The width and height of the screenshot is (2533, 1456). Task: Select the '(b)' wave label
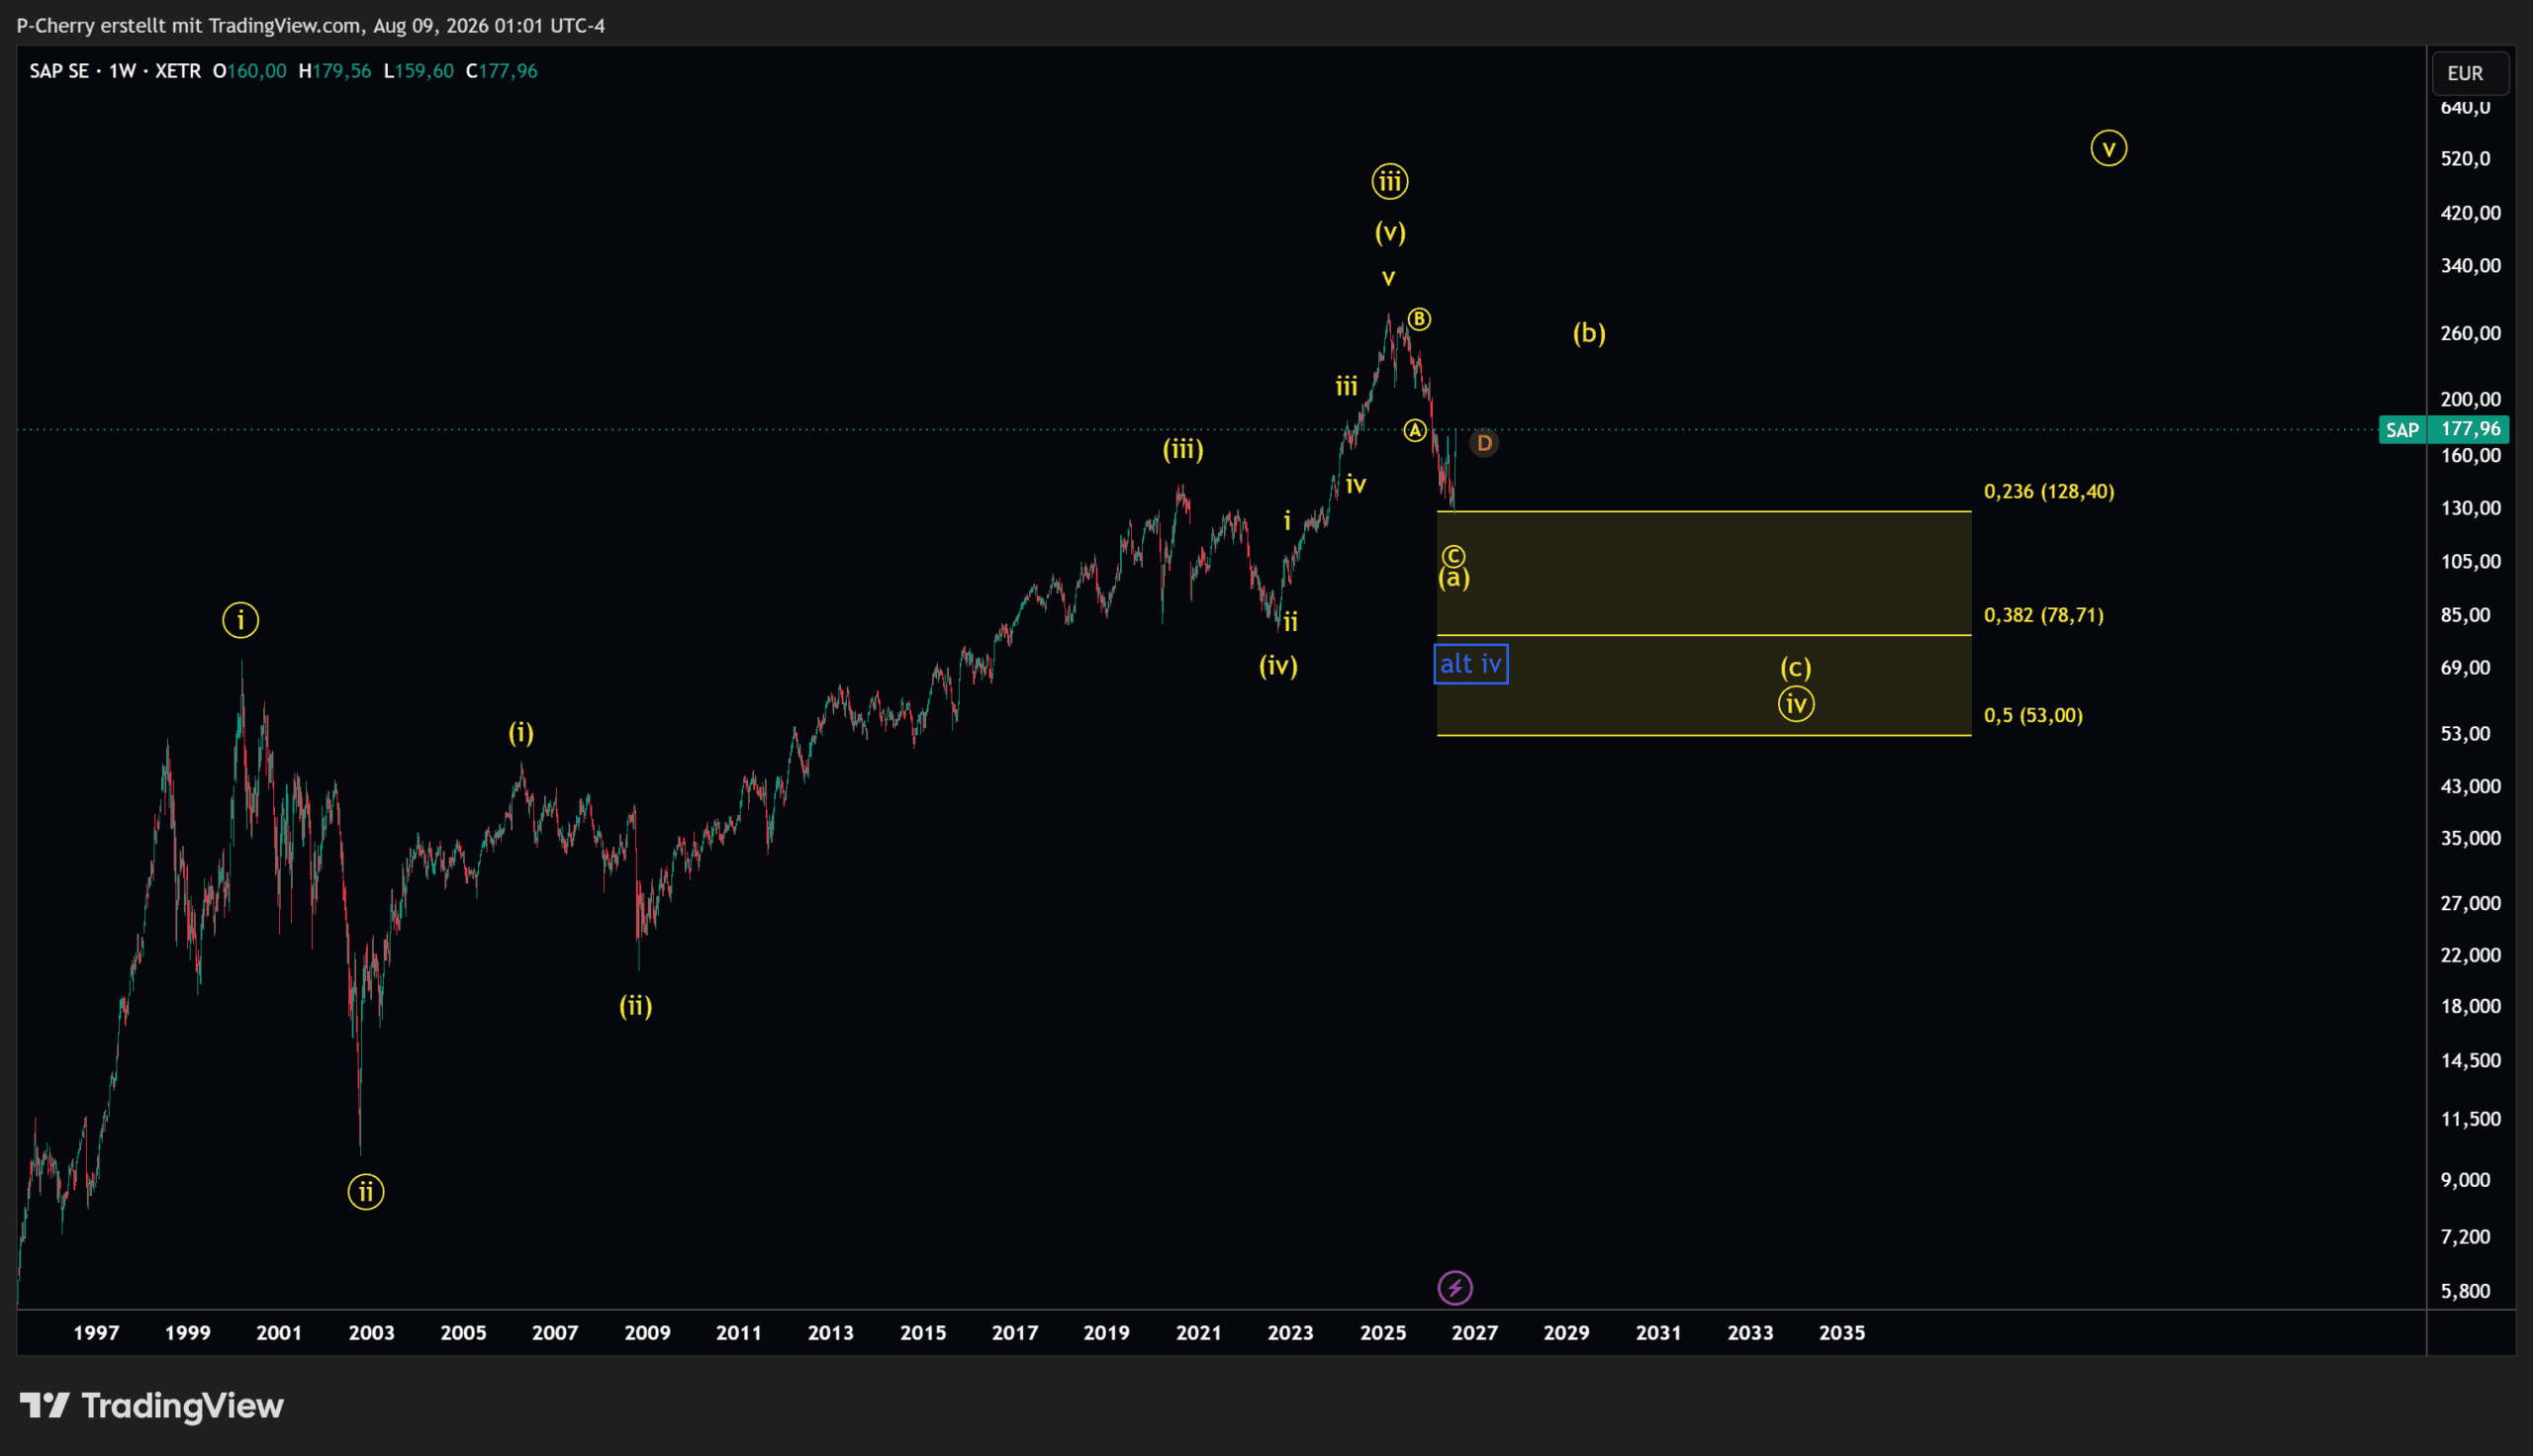[1589, 333]
